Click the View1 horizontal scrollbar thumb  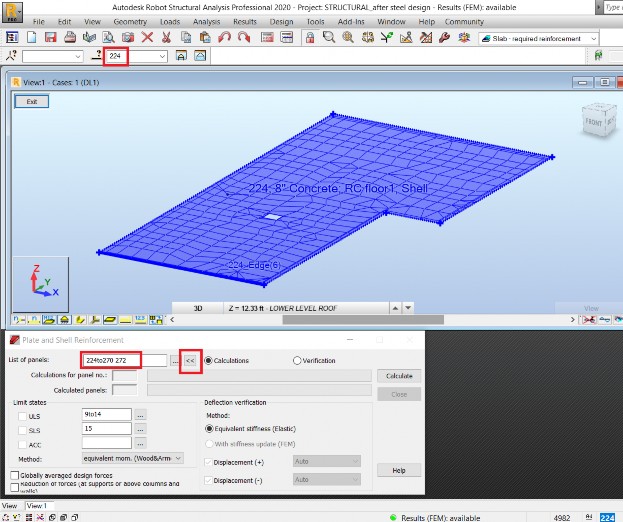[363, 319]
